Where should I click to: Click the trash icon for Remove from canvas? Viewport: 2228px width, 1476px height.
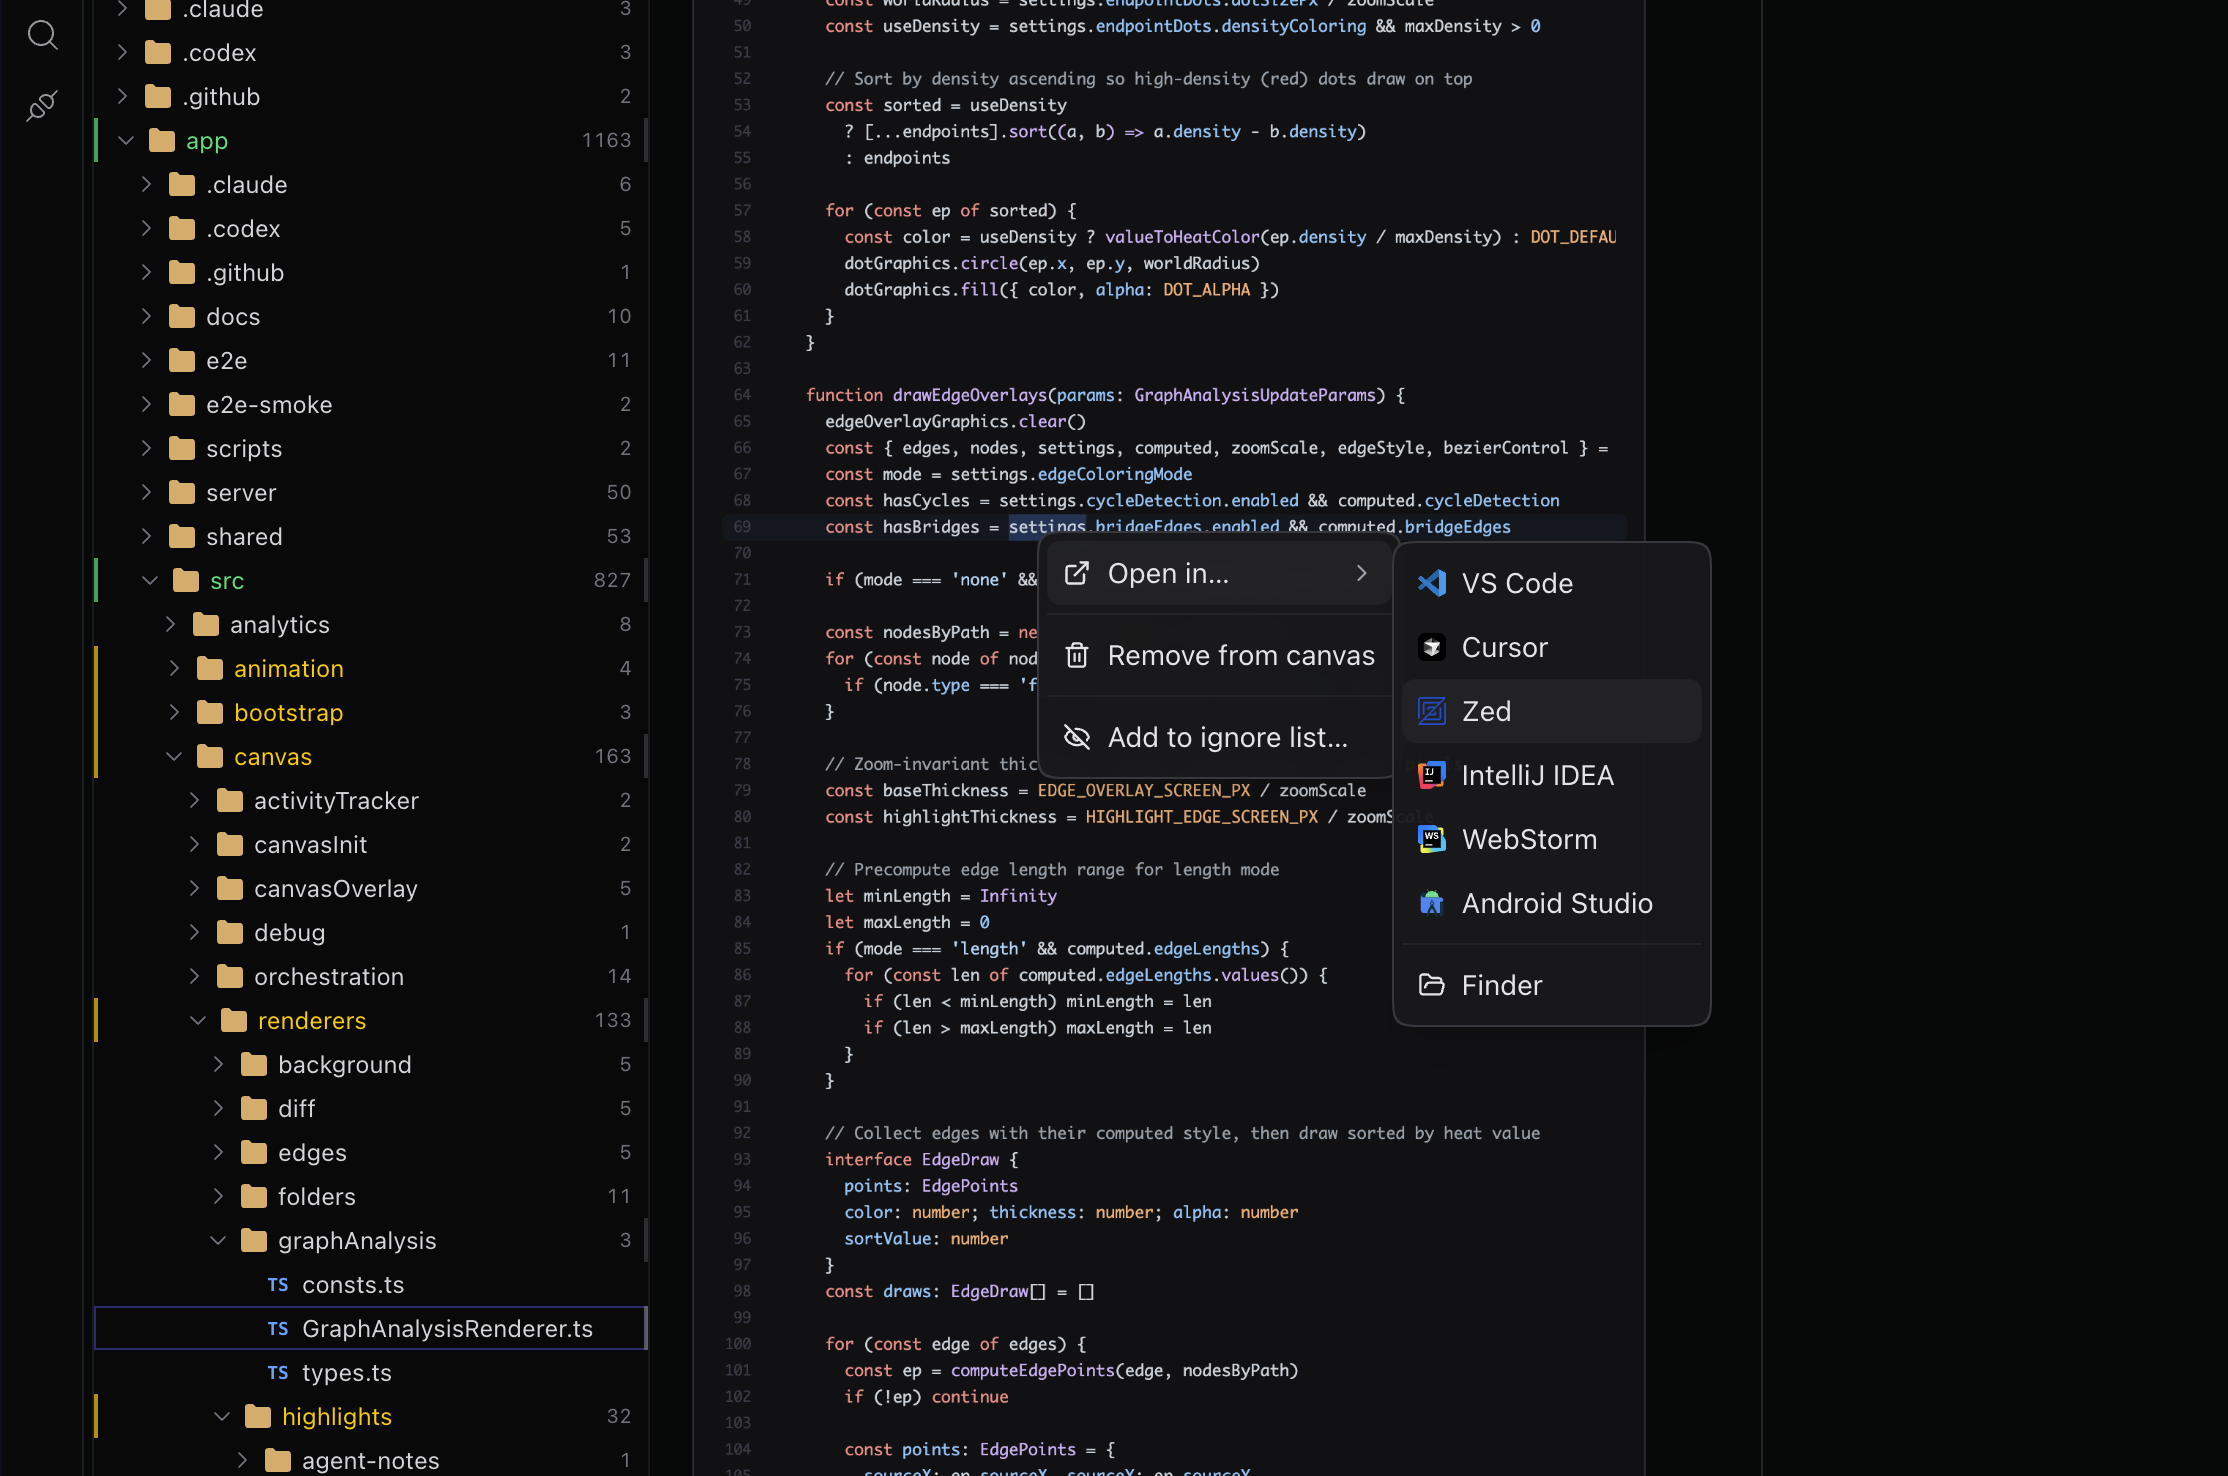coord(1077,655)
